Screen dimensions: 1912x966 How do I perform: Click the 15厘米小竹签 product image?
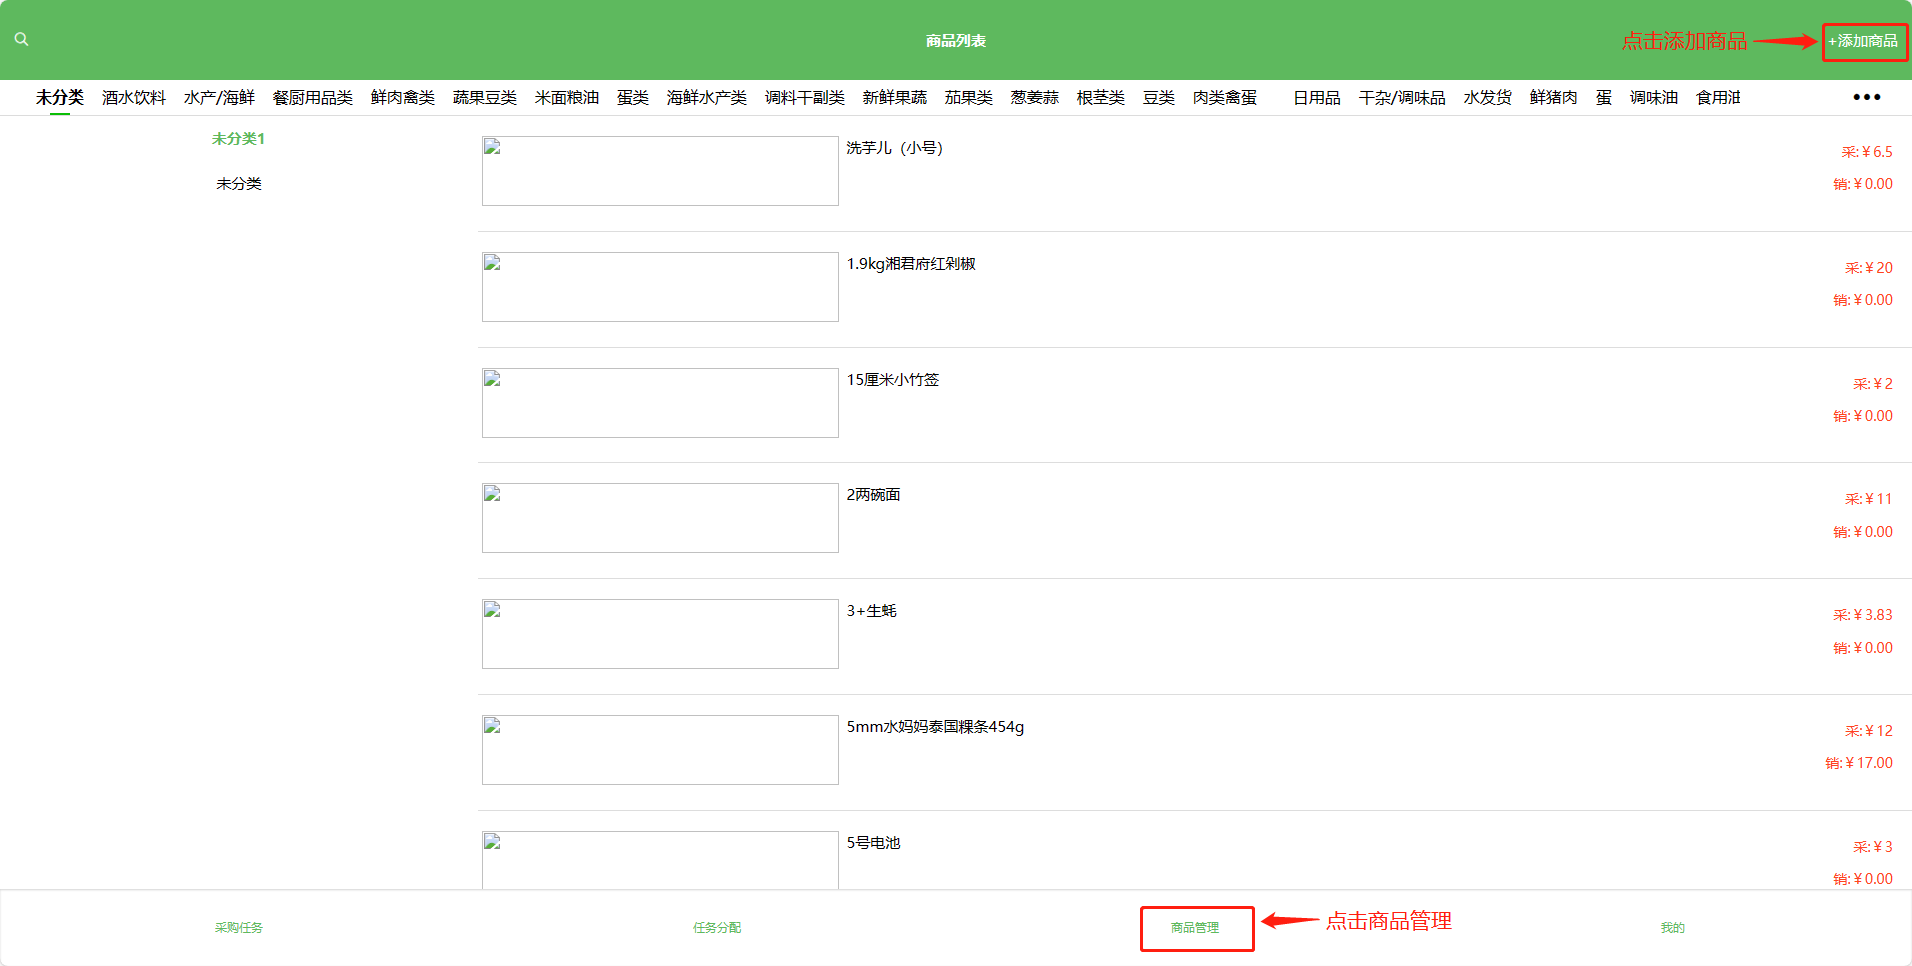(660, 403)
